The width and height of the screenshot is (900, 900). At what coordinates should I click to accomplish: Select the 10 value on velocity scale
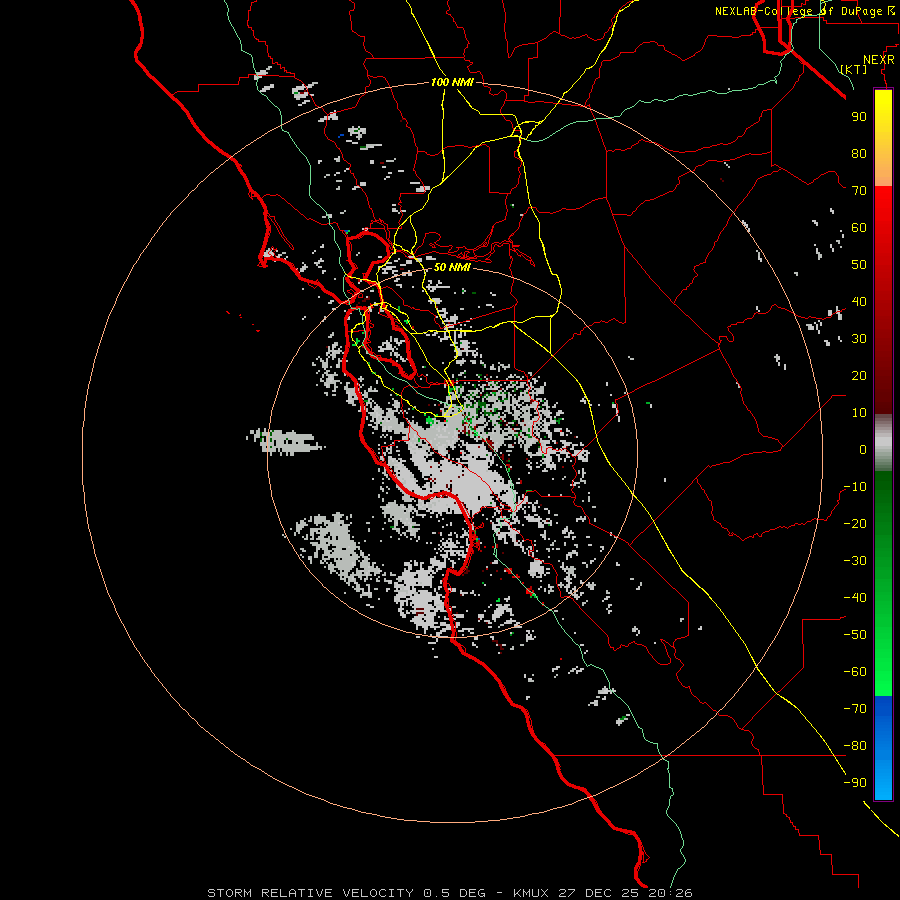tap(859, 413)
